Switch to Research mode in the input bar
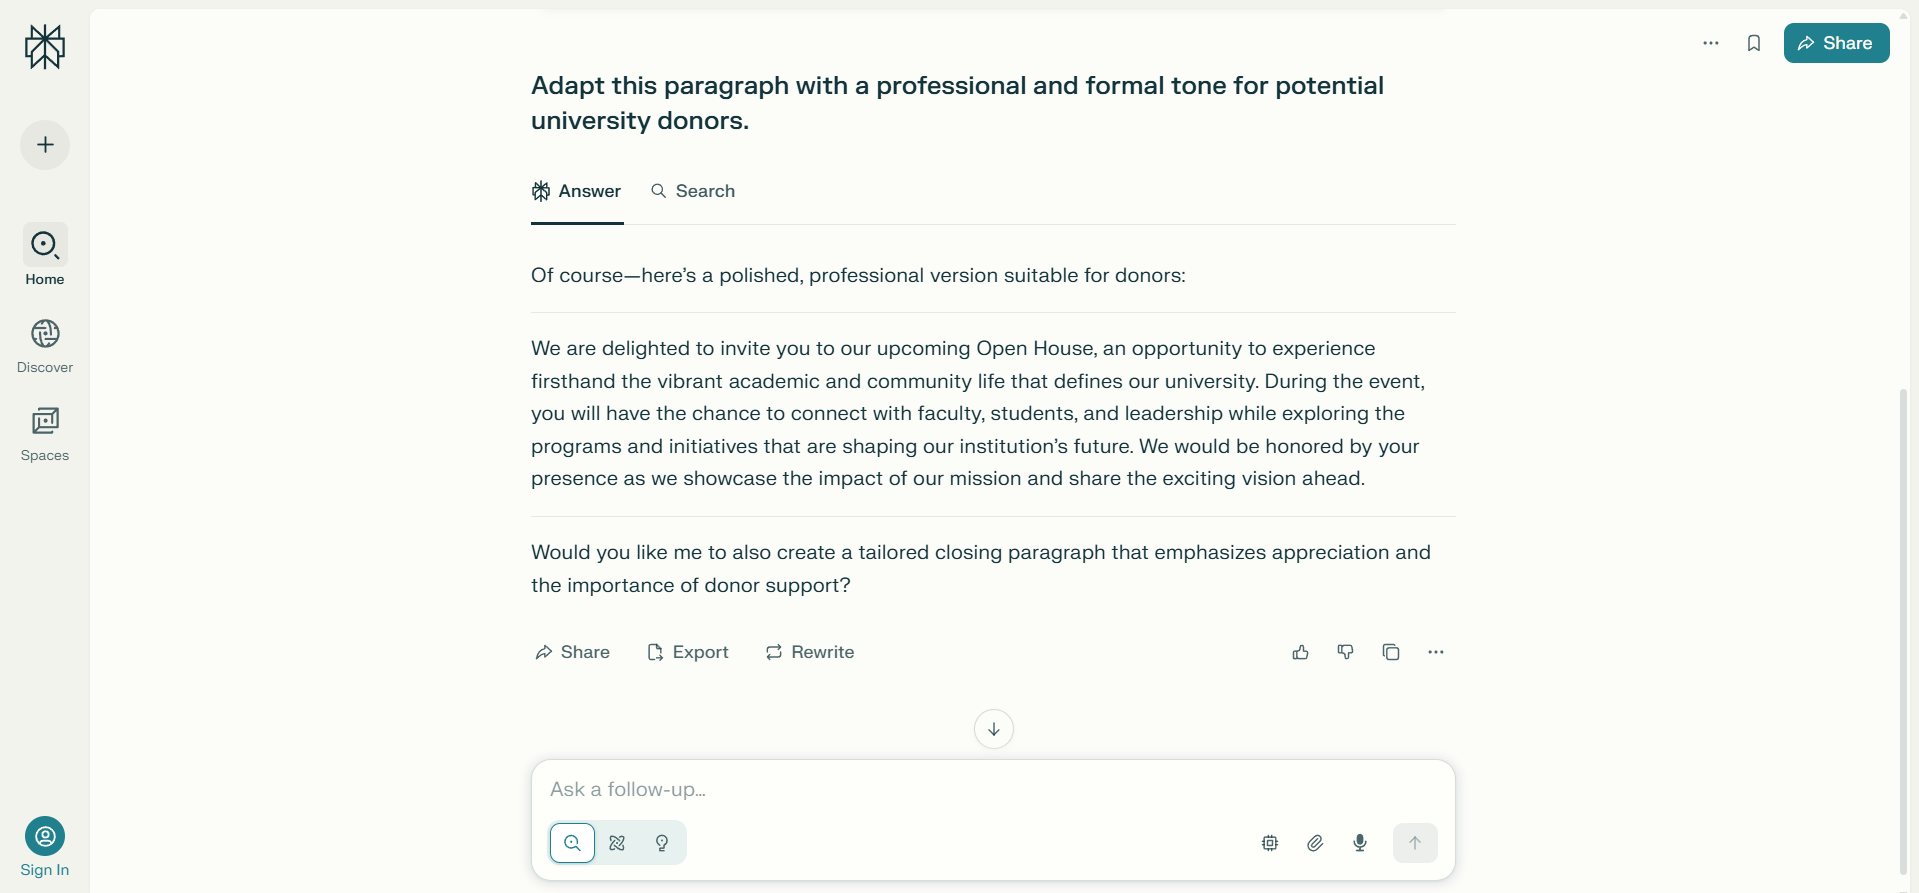 pos(616,843)
